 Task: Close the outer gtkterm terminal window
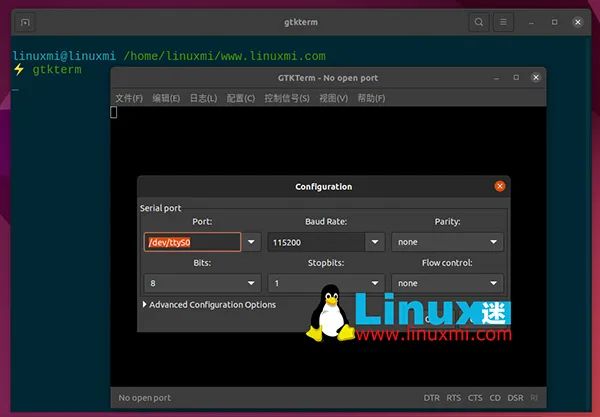578,22
